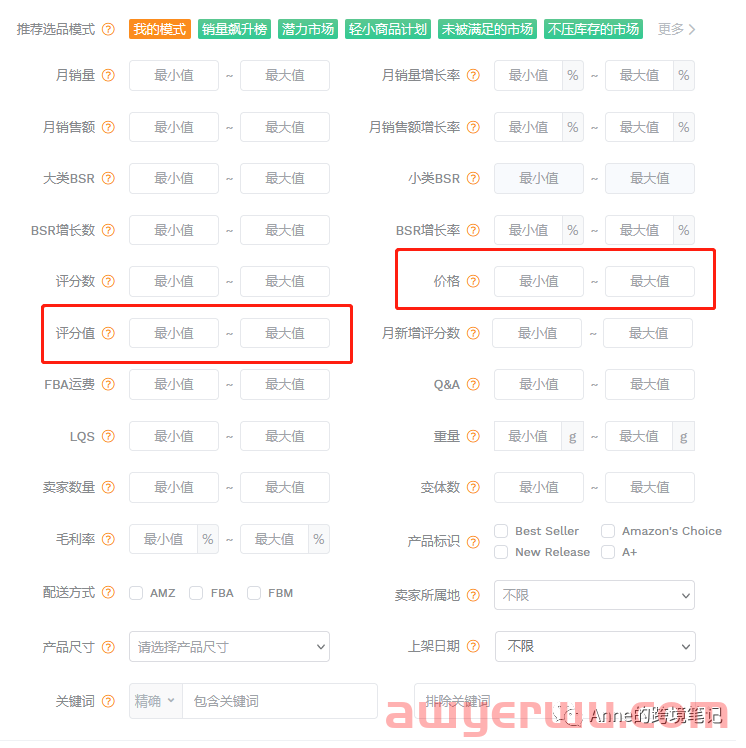Enable FBA delivery method checkbox
The height and width of the screenshot is (748, 746).
pos(196,593)
